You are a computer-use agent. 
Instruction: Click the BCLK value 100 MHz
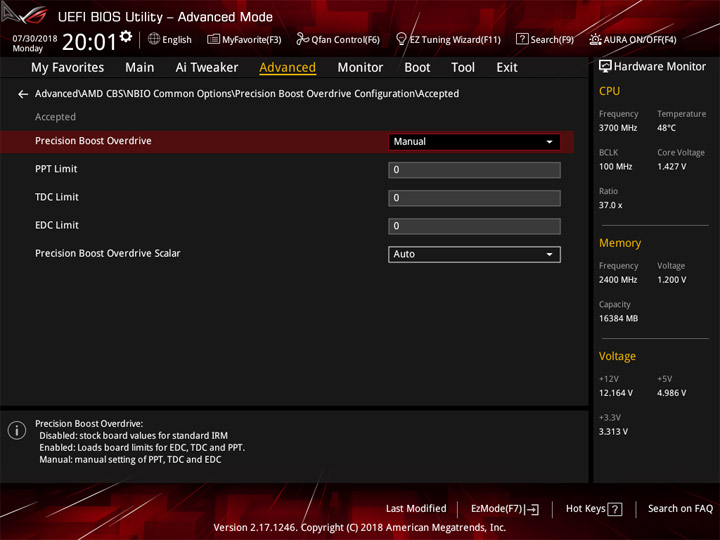pyautogui.click(x=615, y=167)
